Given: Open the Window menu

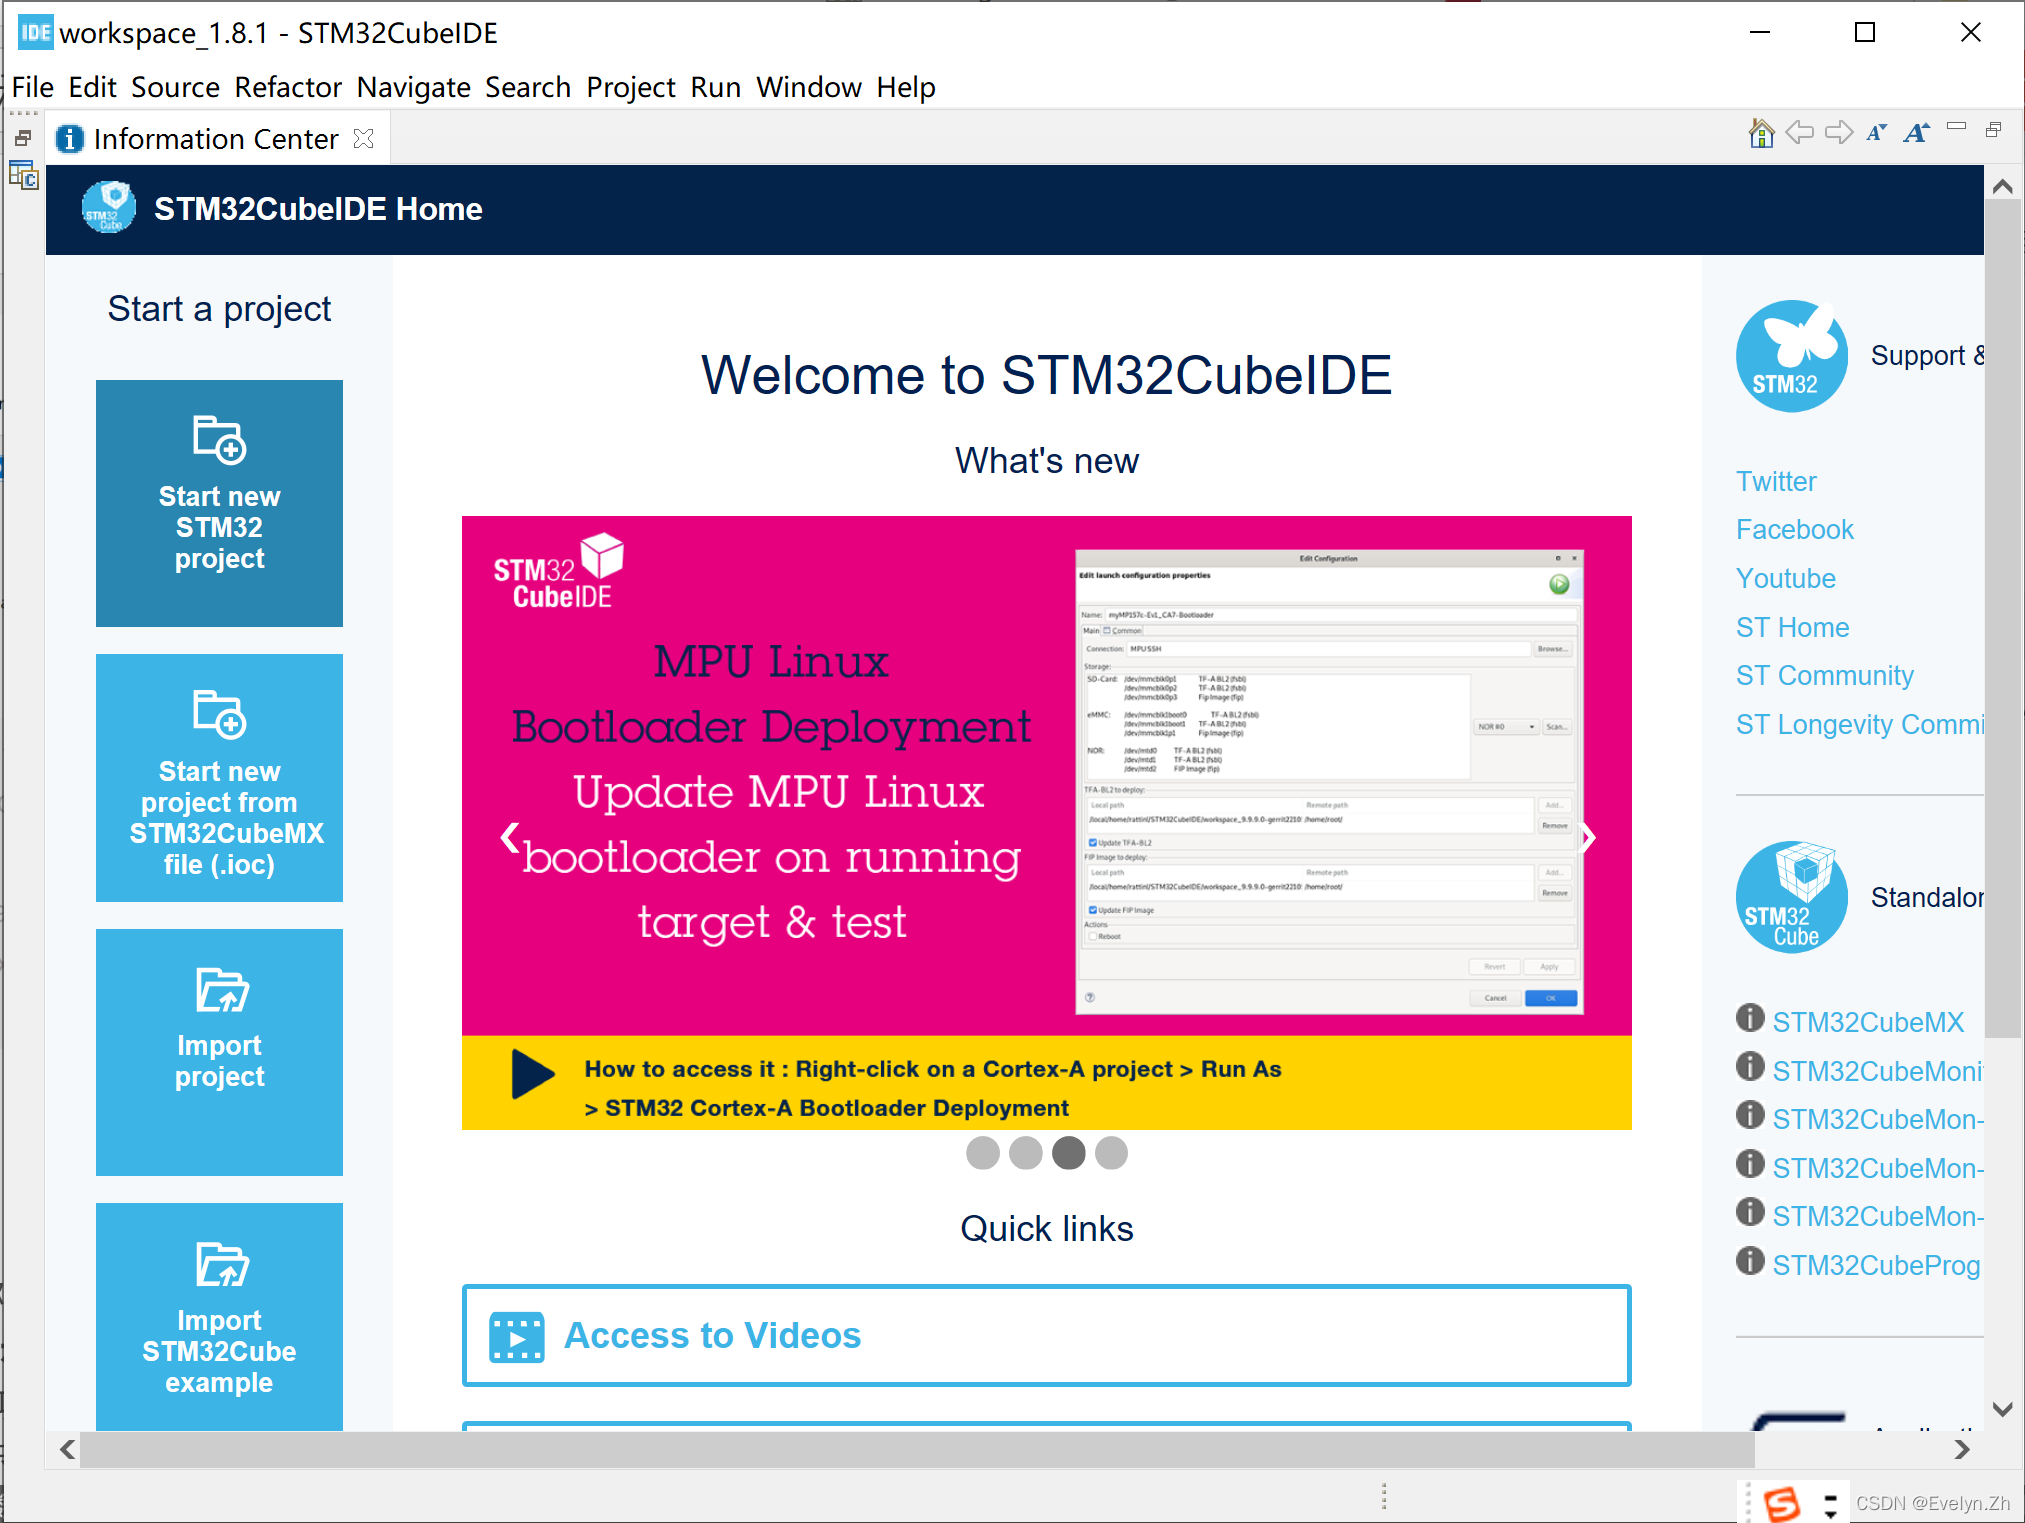Looking at the screenshot, I should coord(809,87).
